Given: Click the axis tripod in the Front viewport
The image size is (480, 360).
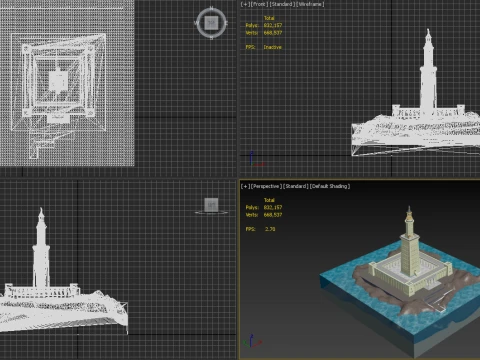Looking at the screenshot, I should tap(256, 159).
